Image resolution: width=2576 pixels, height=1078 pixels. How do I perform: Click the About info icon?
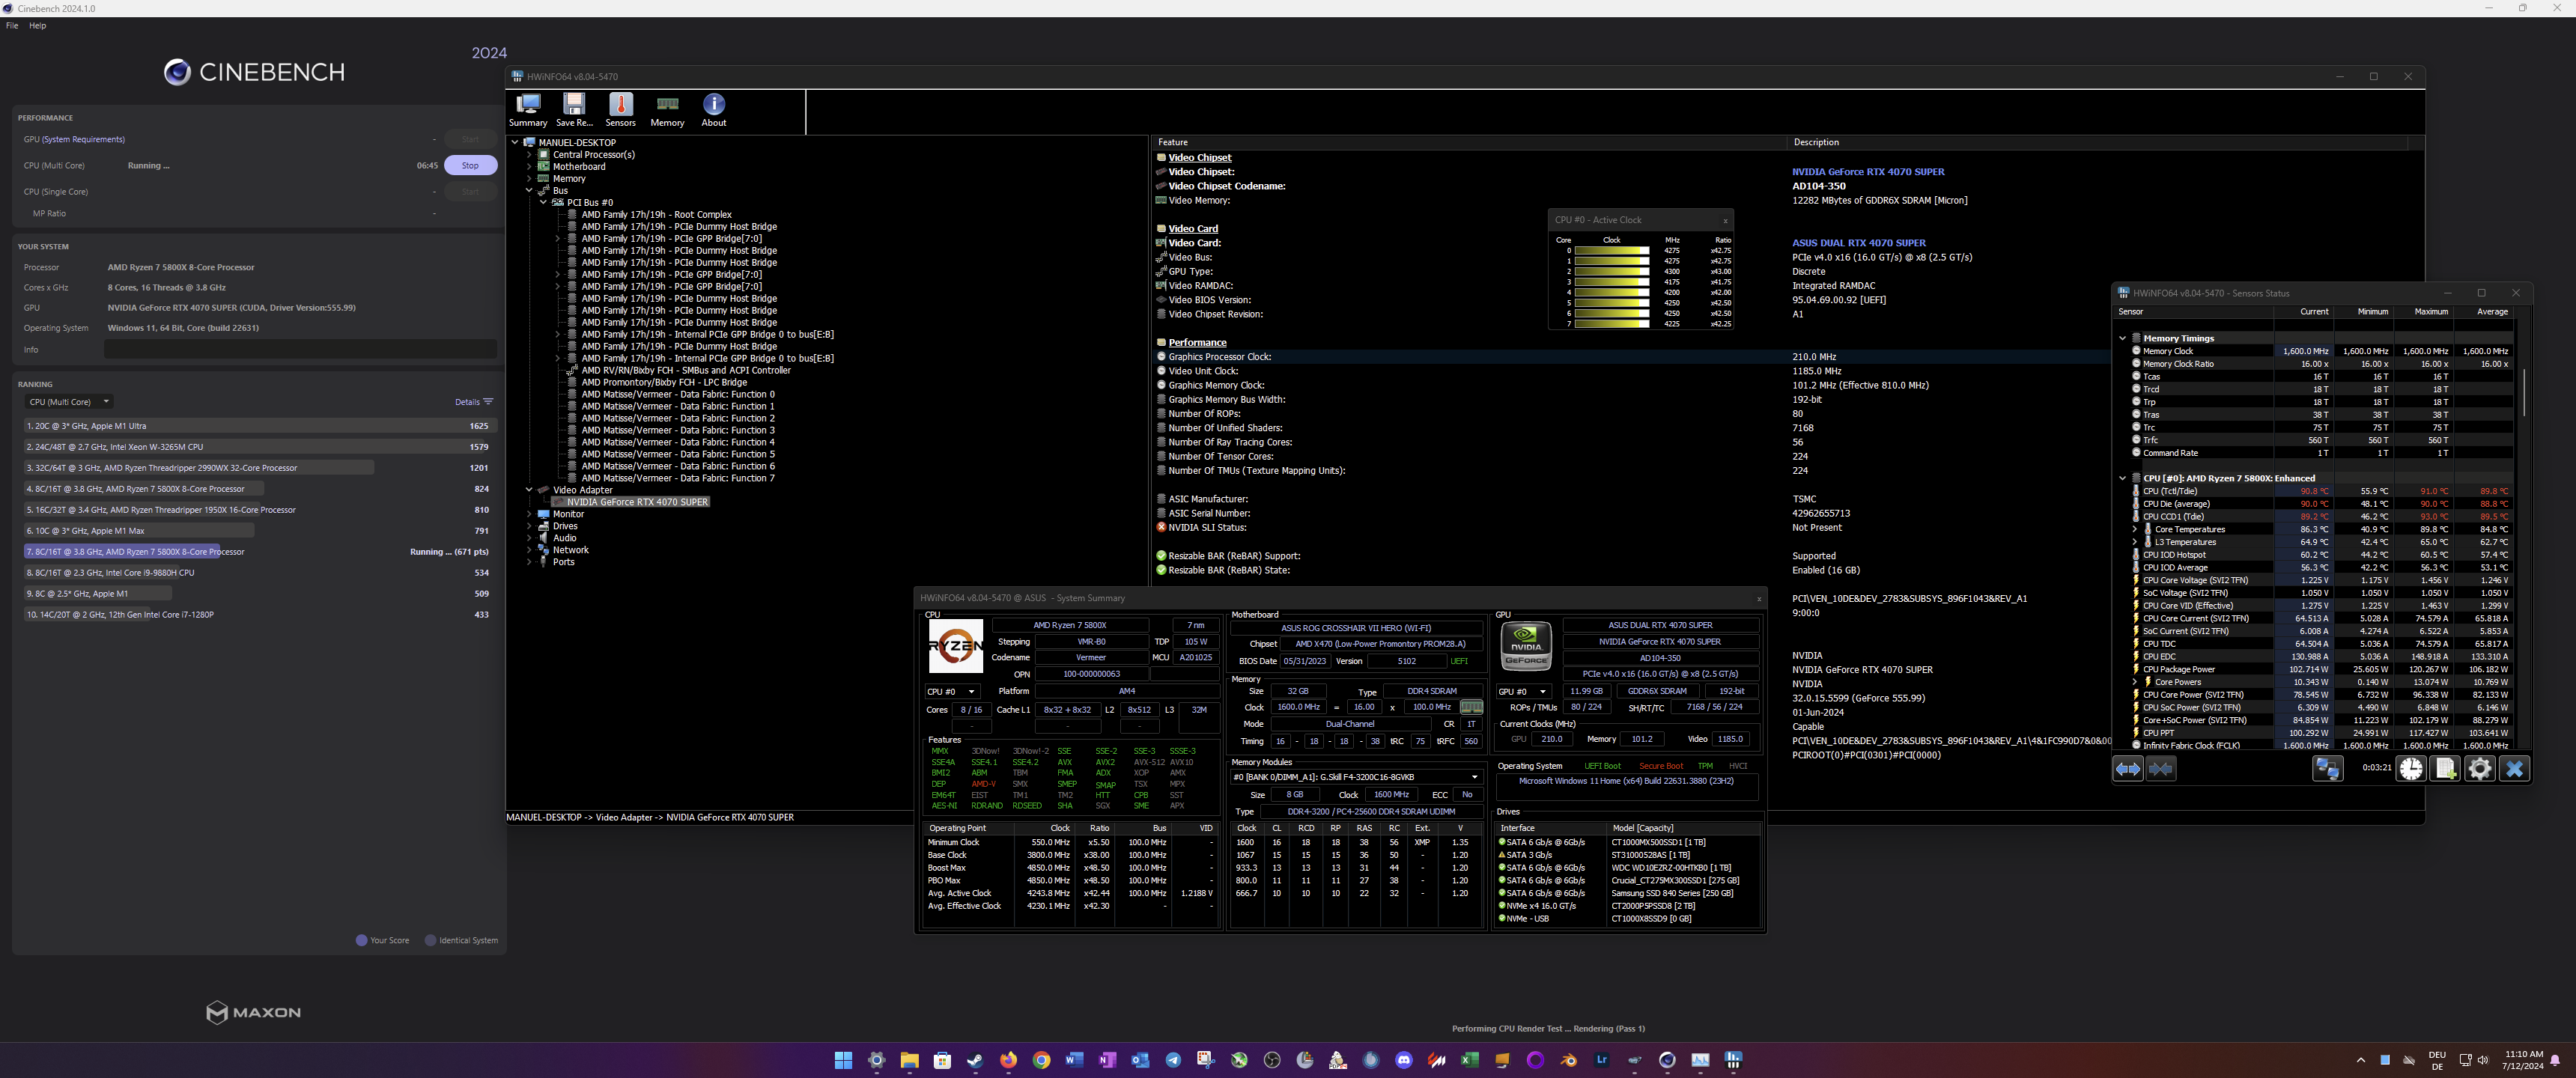point(713,108)
